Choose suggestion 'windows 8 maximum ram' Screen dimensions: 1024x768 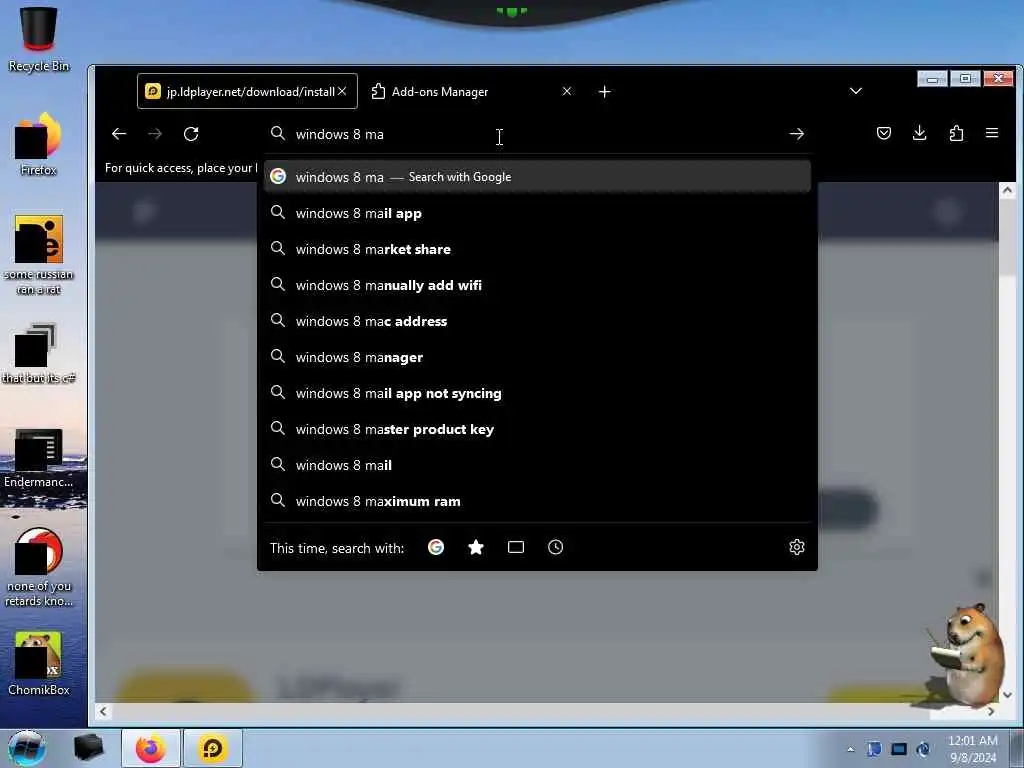(537, 501)
